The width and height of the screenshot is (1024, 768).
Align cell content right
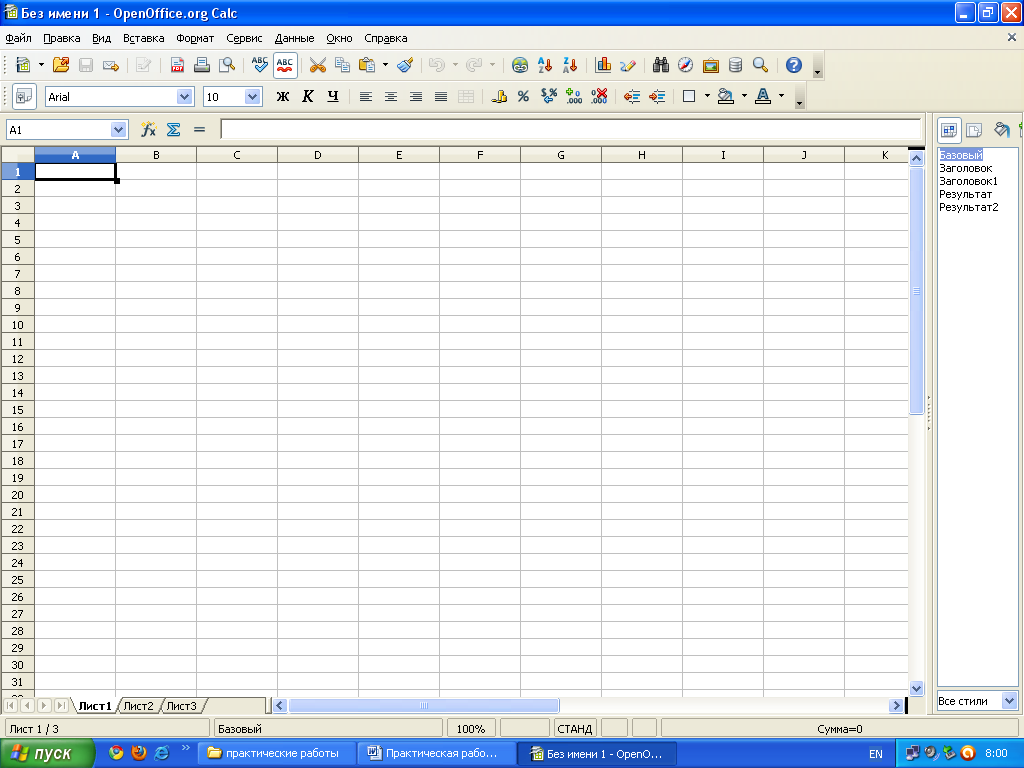[416, 97]
